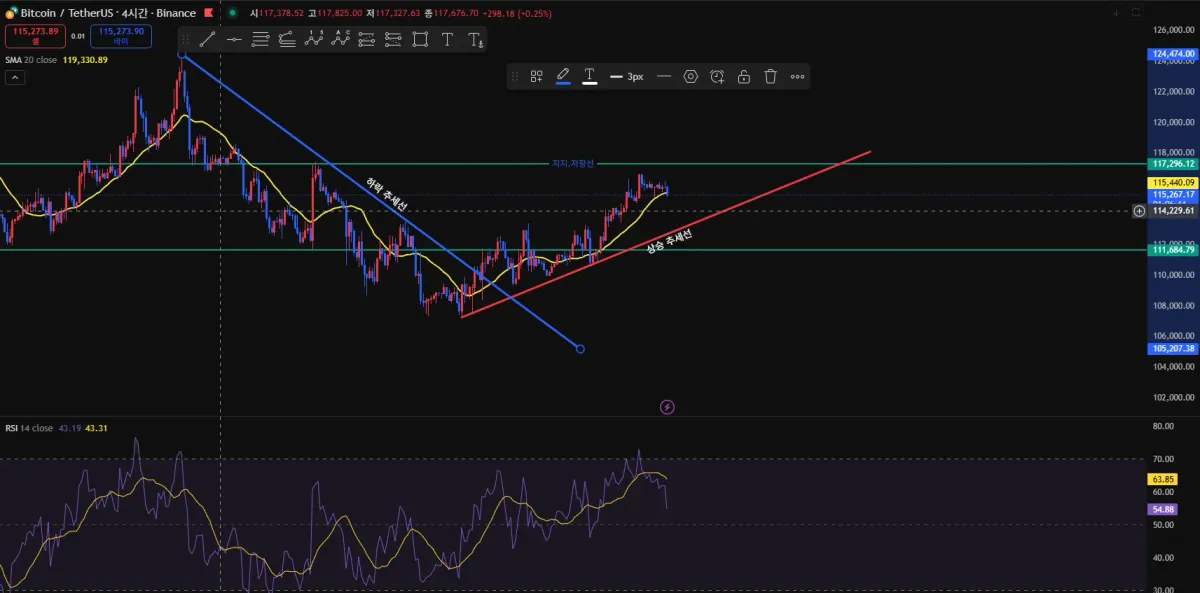Select the Parallel Channel tool
The image size is (1200, 593).
click(x=261, y=39)
